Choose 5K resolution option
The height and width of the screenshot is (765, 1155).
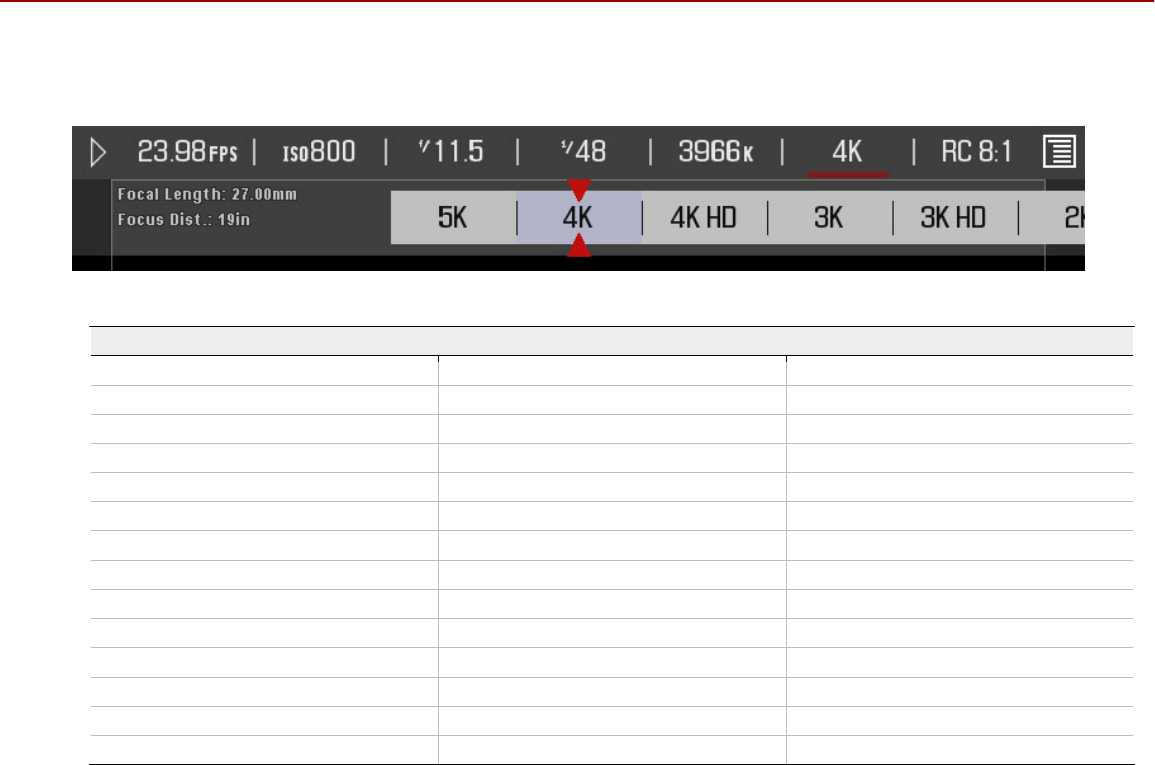452,218
